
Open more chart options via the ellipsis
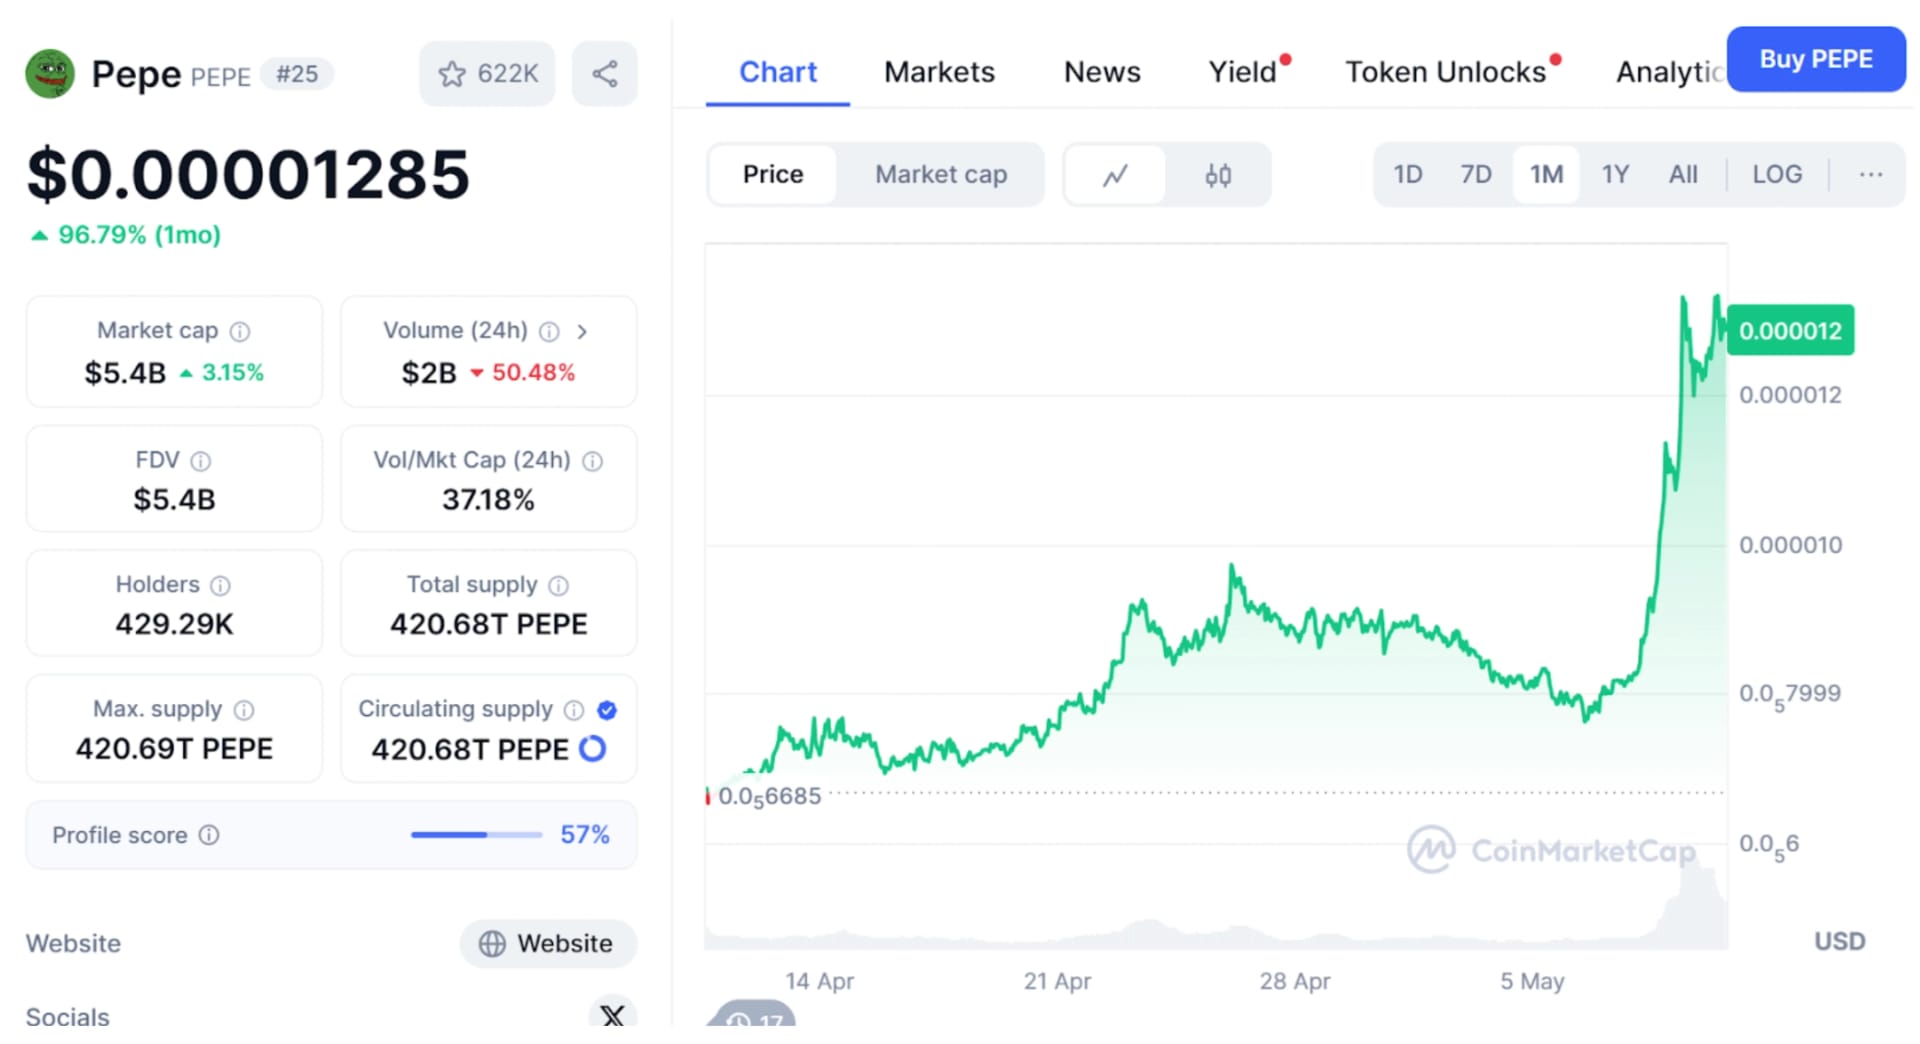coord(1869,174)
